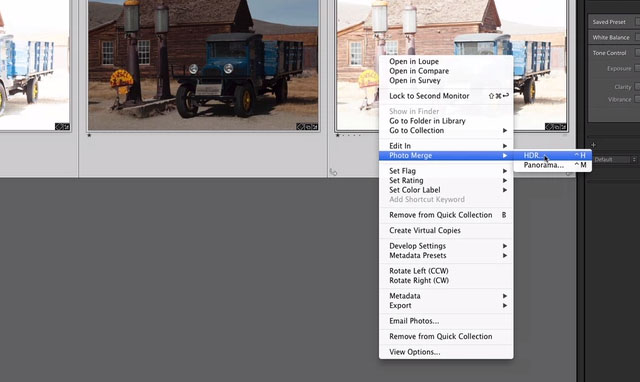
Task: Click the Clarity label
Action: coord(623,87)
